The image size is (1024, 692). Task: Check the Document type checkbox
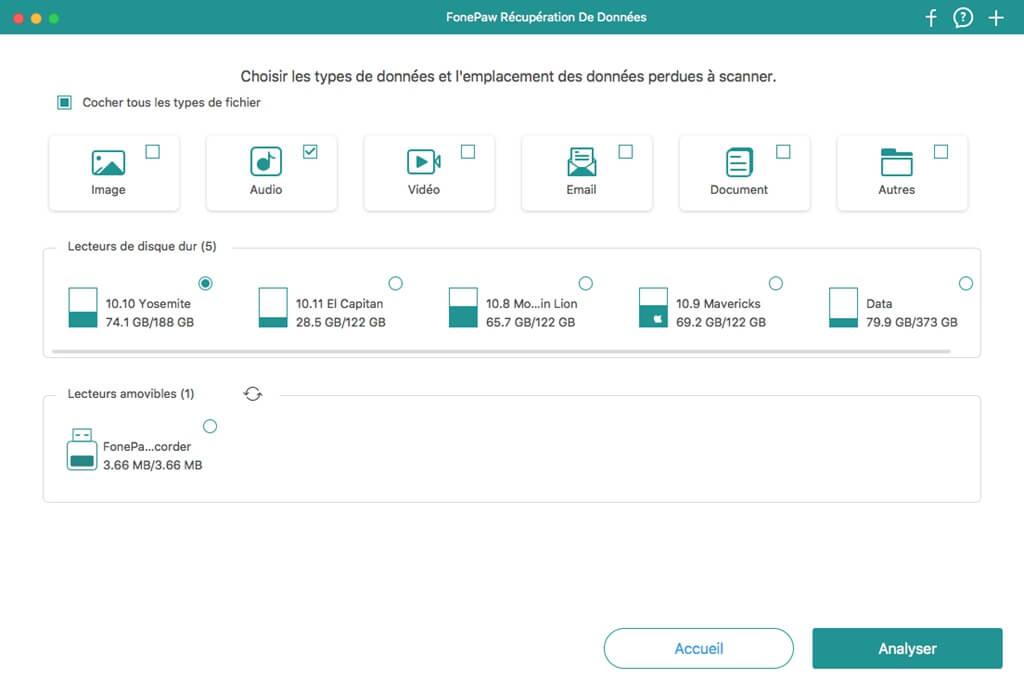click(783, 151)
